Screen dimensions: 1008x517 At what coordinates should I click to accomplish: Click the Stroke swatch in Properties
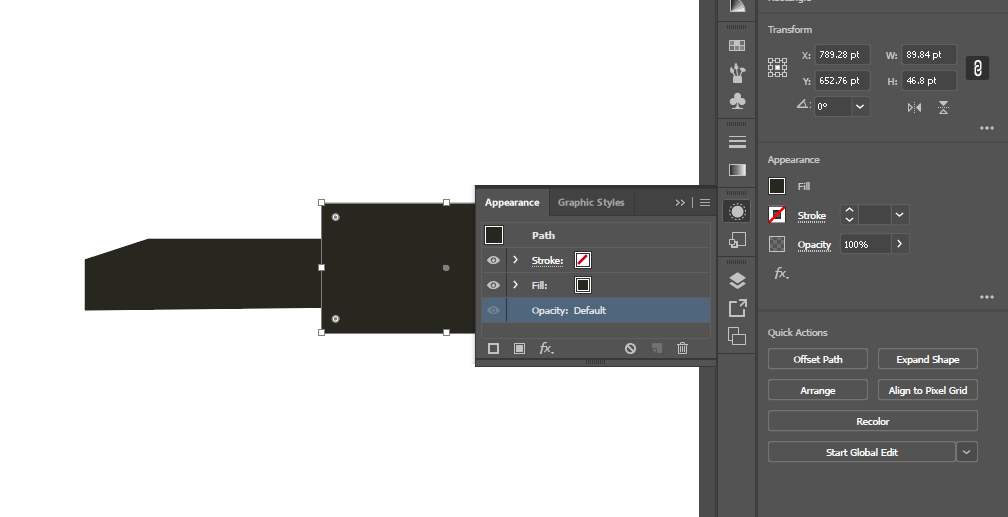[x=777, y=215]
